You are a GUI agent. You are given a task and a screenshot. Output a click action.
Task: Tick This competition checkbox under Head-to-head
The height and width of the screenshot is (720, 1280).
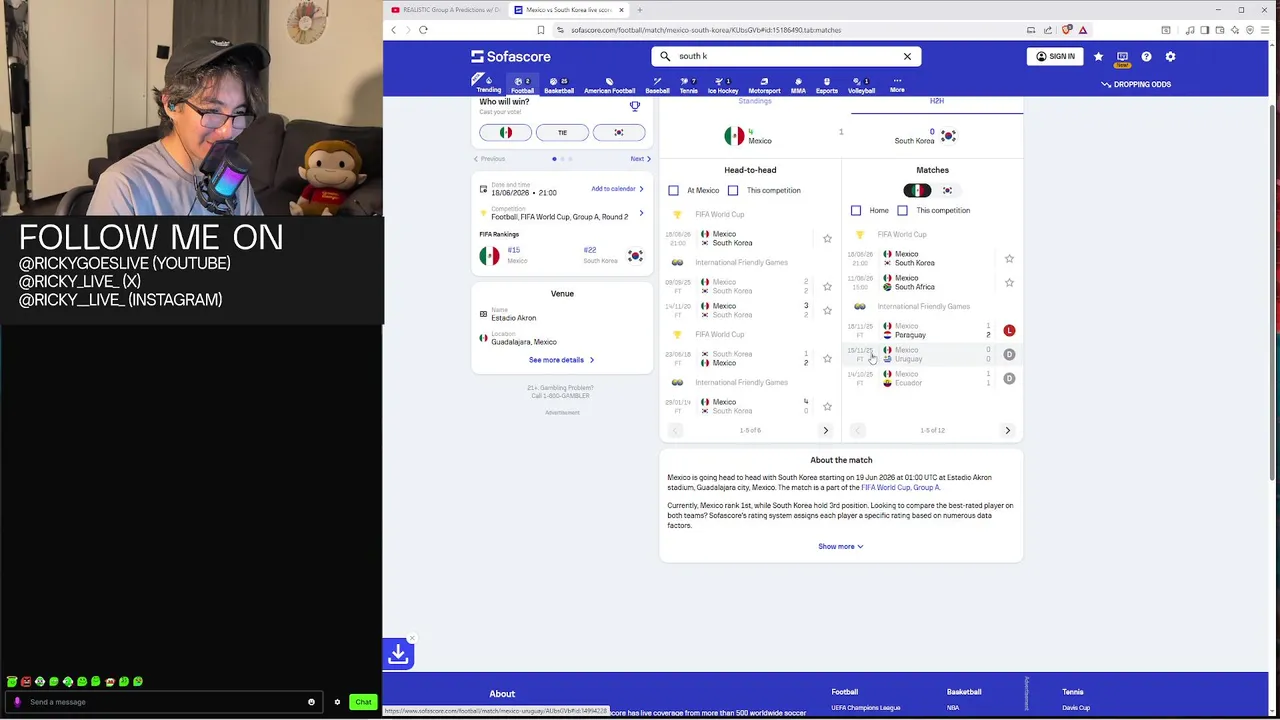point(733,190)
